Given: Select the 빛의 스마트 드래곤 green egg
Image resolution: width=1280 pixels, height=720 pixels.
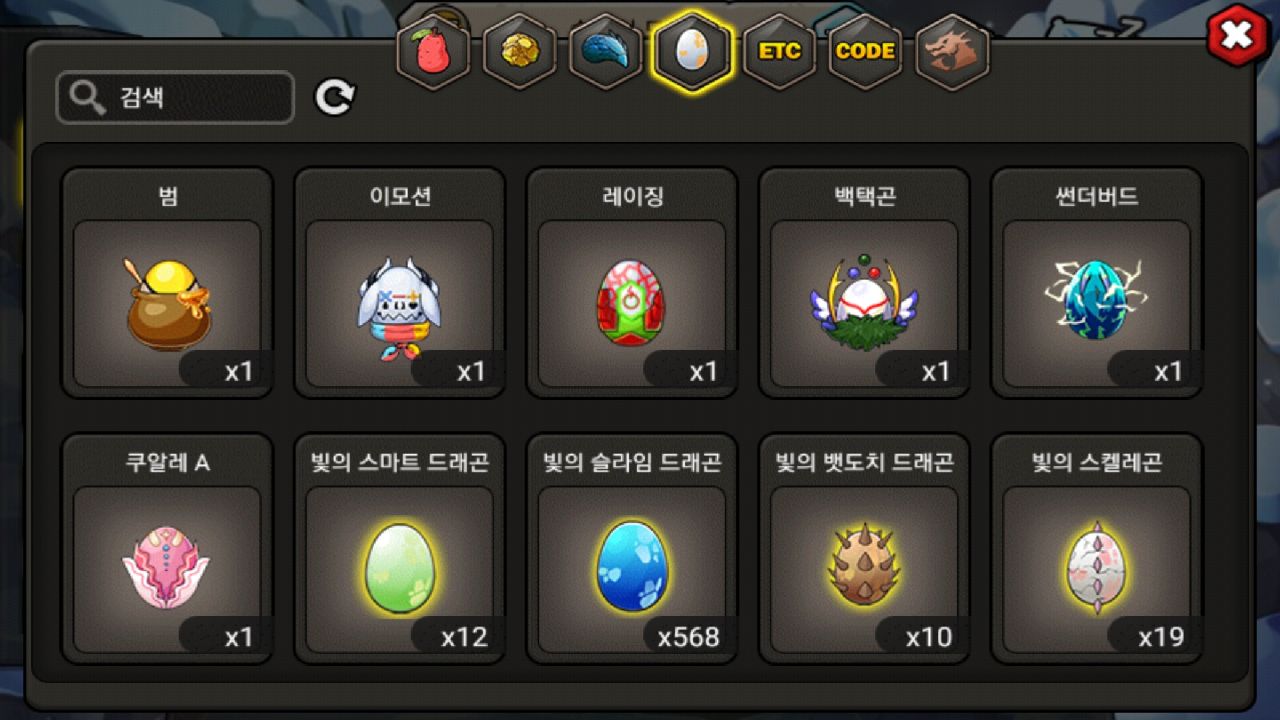Looking at the screenshot, I should pos(399,549).
